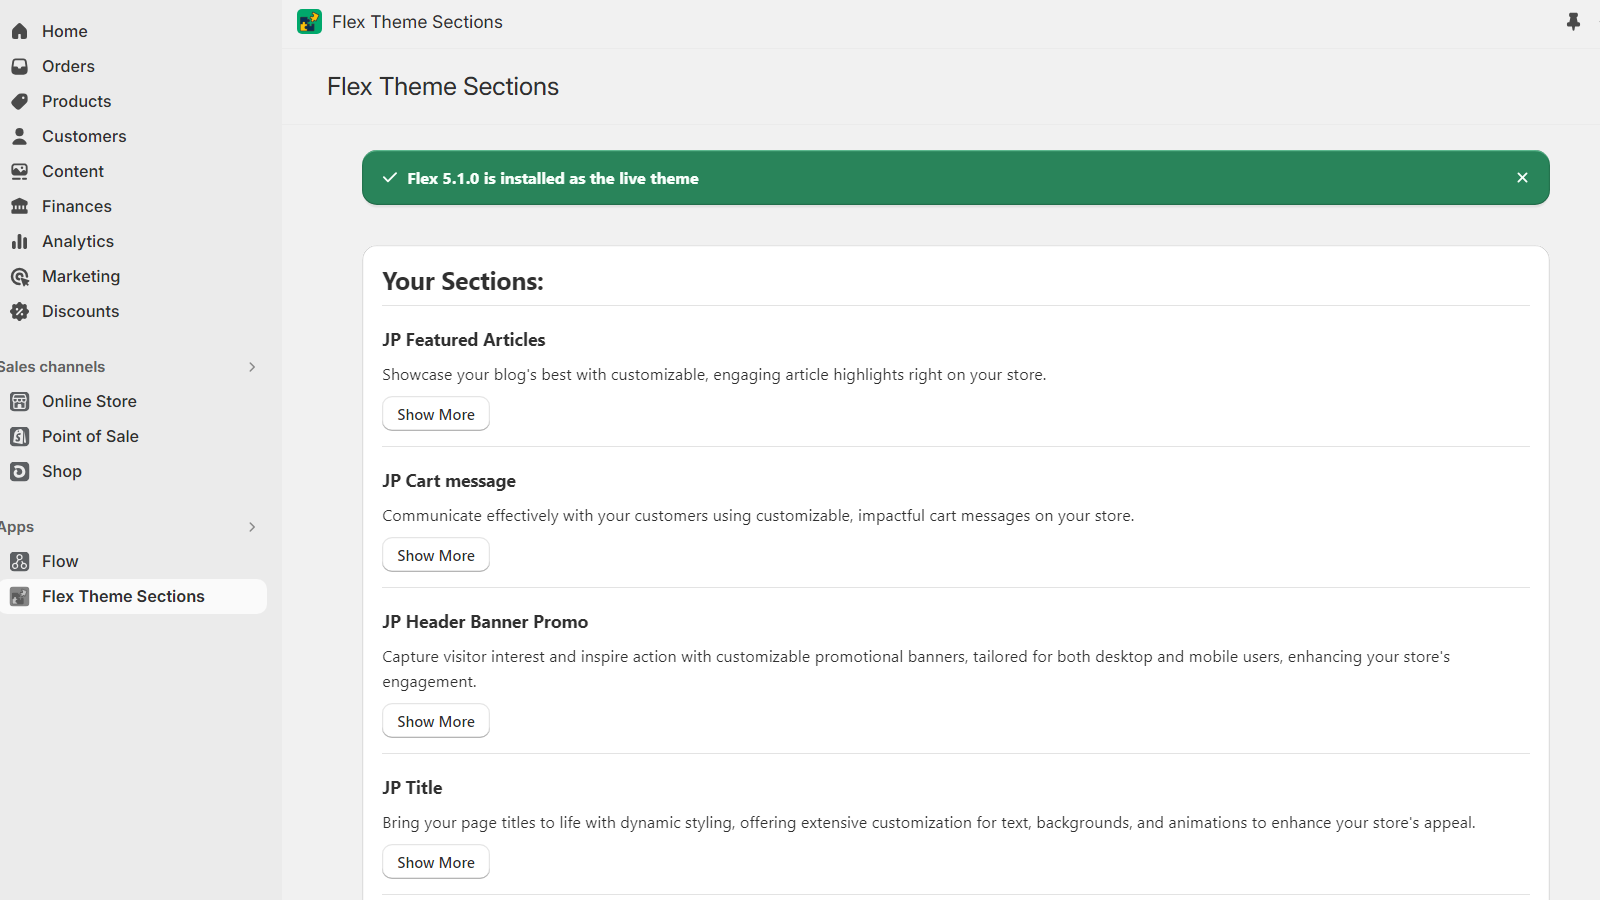Screen dimensions: 1600x900
Task: Show More for JP Header Banner Promo
Action: pyautogui.click(x=435, y=720)
